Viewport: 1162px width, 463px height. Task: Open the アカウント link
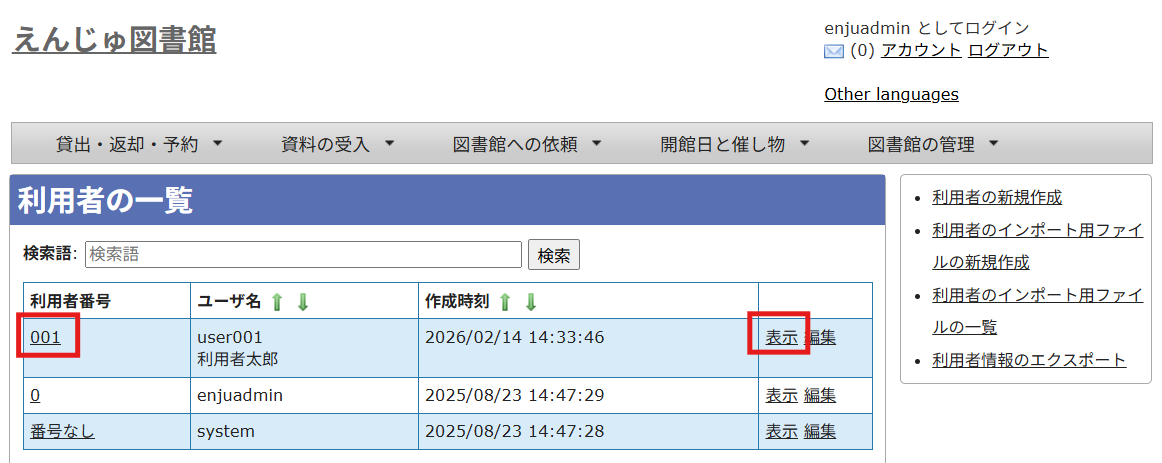coord(921,50)
